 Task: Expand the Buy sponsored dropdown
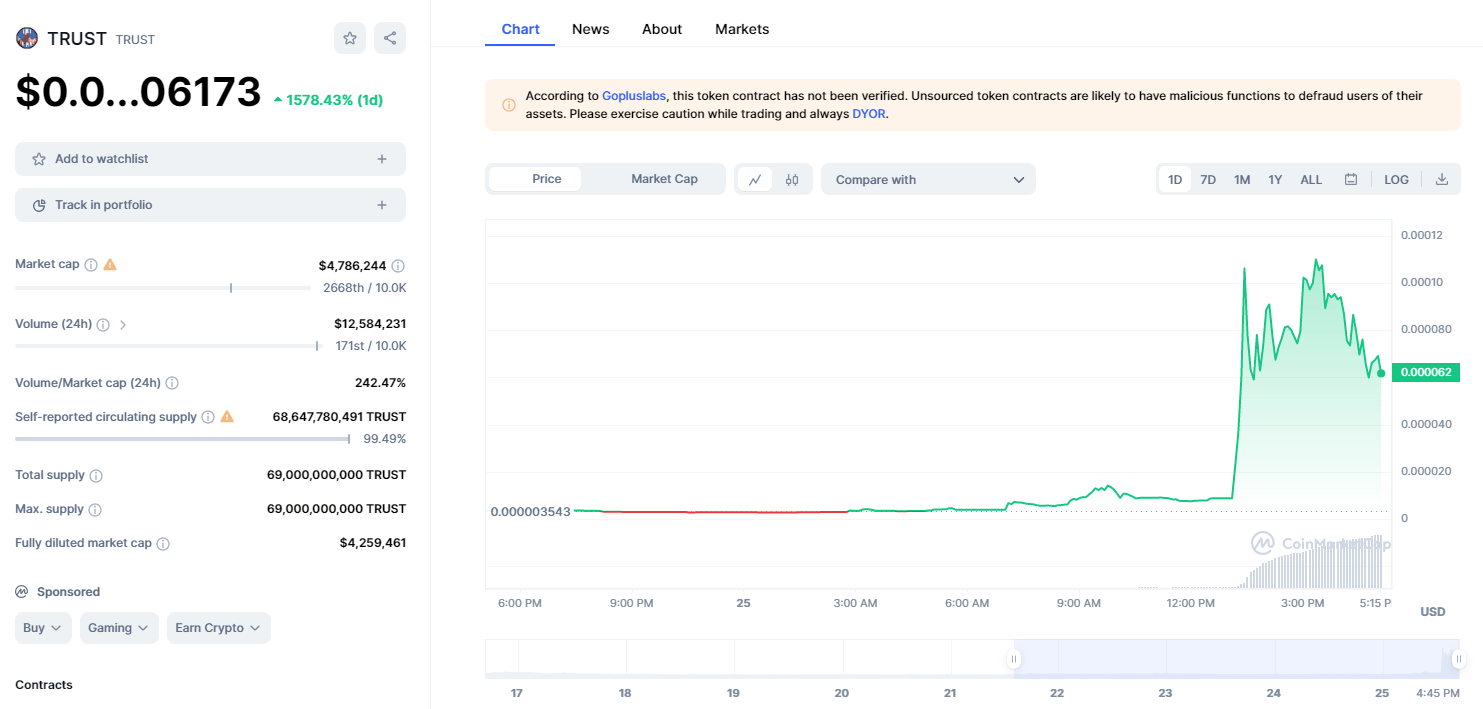click(43, 627)
